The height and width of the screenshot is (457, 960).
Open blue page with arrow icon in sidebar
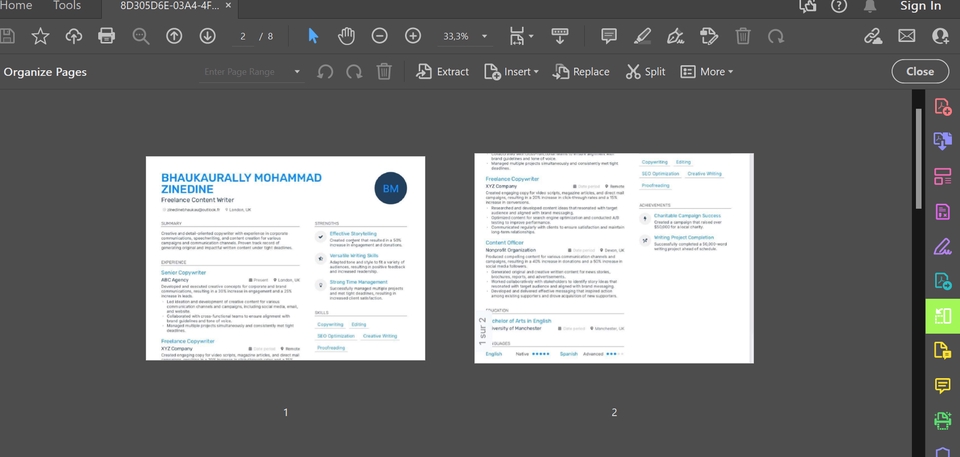click(x=942, y=281)
